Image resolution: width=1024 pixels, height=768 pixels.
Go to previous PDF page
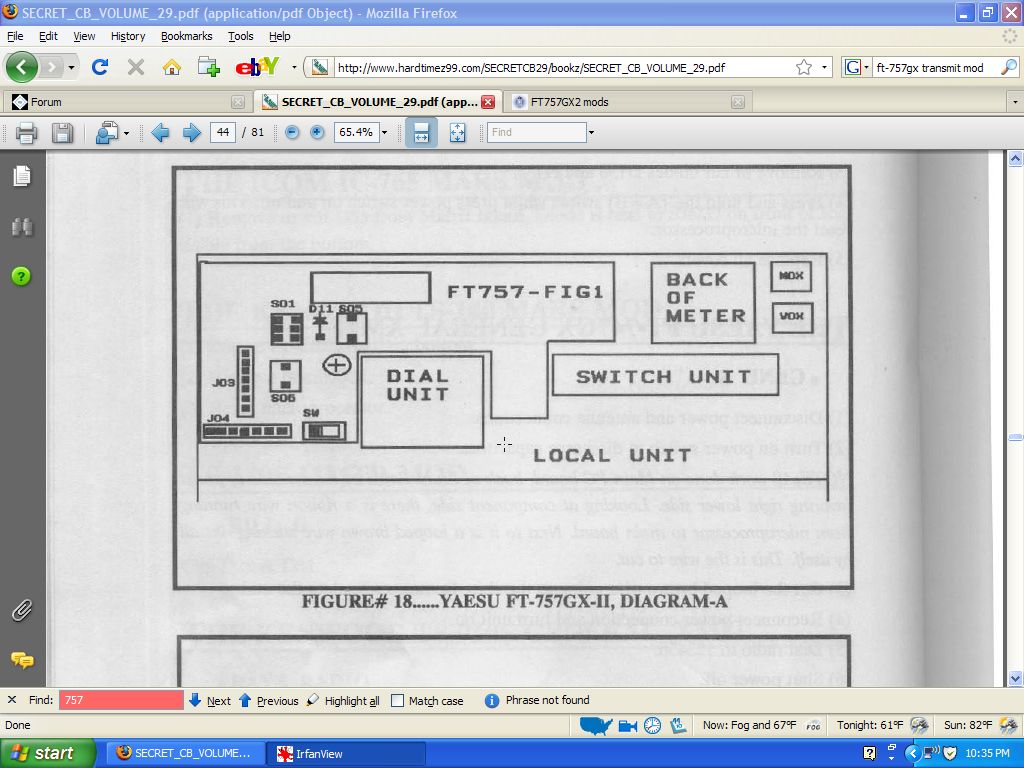(160, 133)
